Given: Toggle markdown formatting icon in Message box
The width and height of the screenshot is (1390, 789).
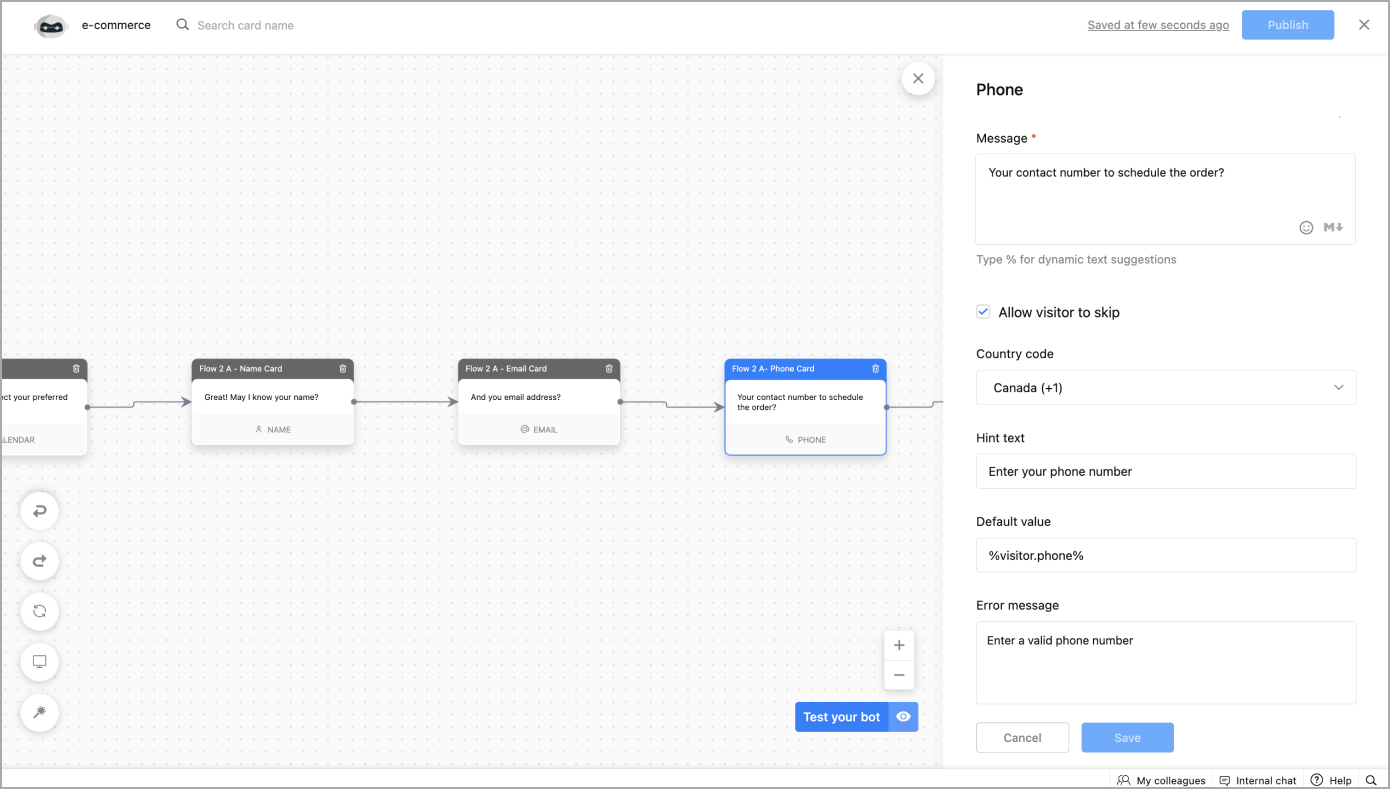Looking at the screenshot, I should point(1333,228).
